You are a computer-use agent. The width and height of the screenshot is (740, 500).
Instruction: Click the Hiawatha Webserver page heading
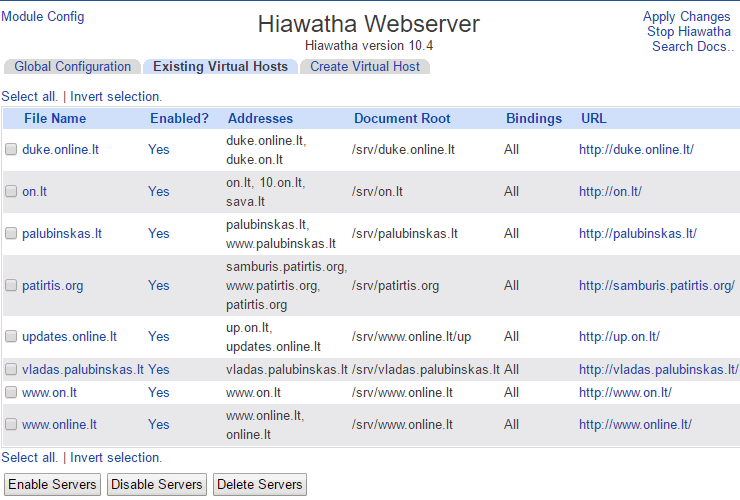tap(369, 24)
